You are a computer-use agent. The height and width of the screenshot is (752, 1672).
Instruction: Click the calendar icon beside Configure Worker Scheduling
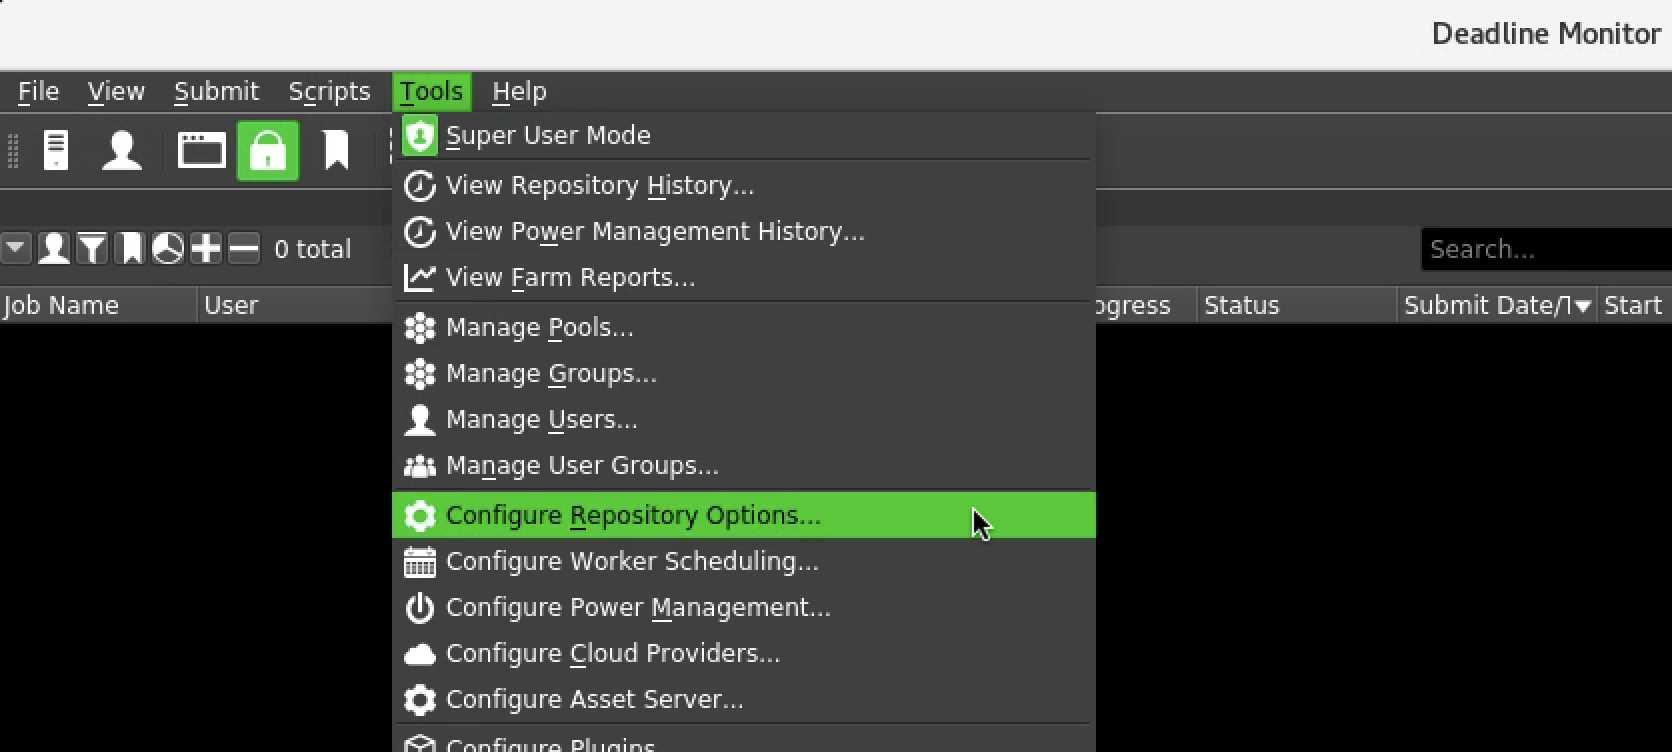coord(420,562)
